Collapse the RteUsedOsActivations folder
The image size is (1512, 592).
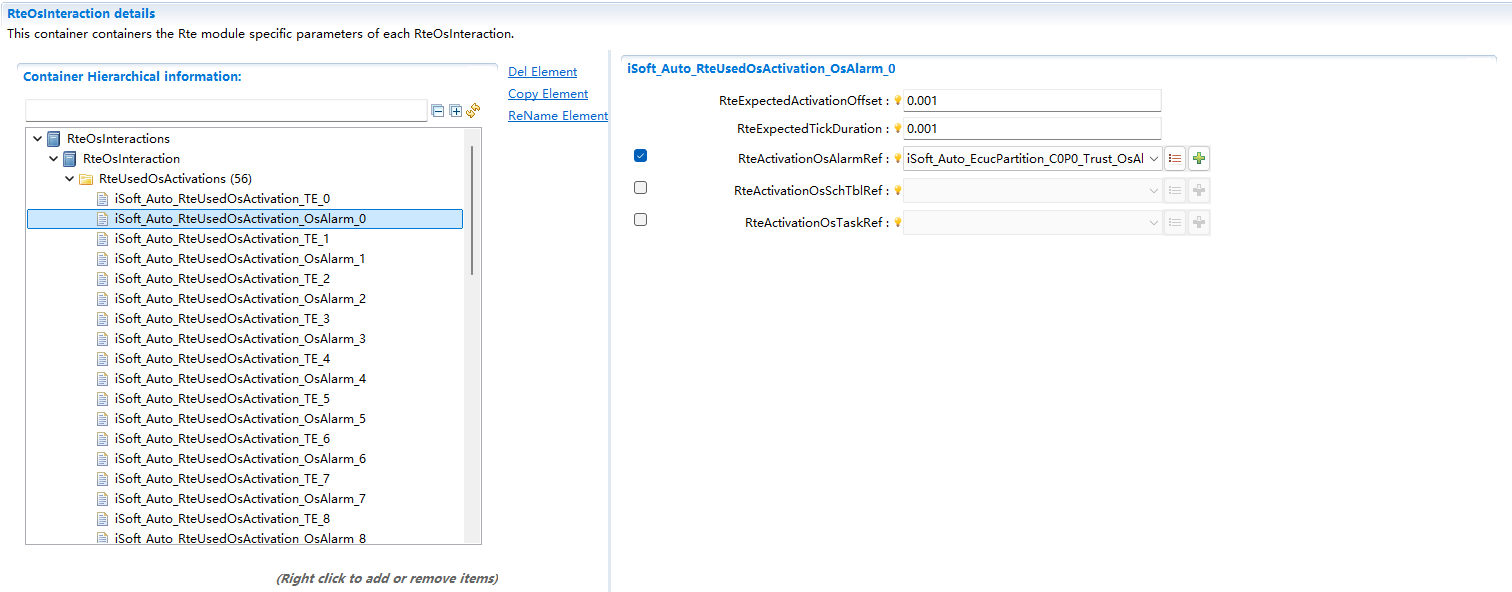pyautogui.click(x=70, y=179)
